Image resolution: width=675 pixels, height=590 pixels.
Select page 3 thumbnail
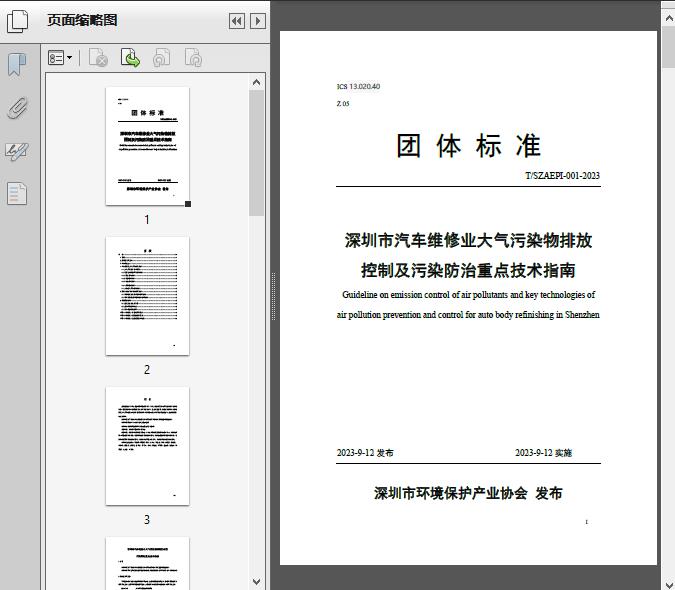(x=147, y=446)
